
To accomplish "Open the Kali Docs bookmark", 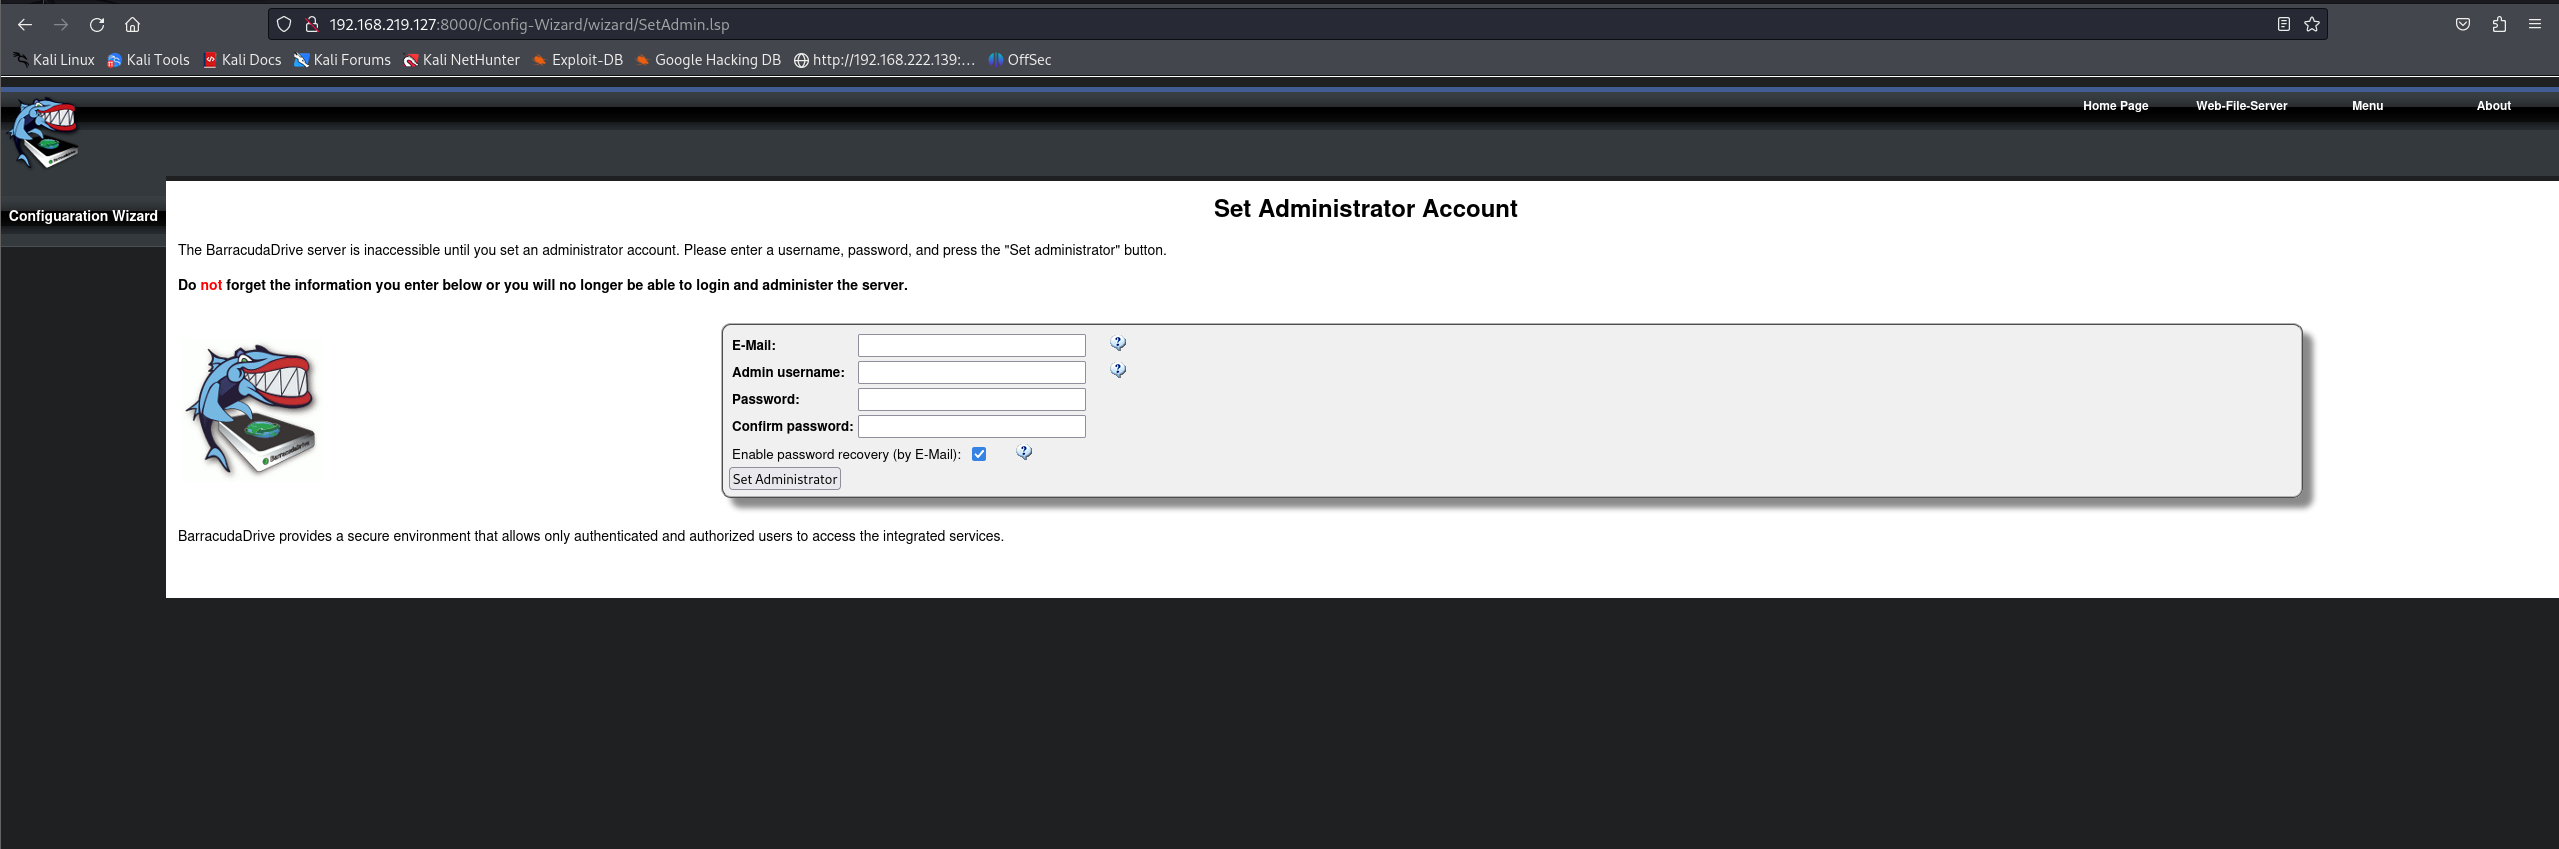I will pyautogui.click(x=242, y=60).
